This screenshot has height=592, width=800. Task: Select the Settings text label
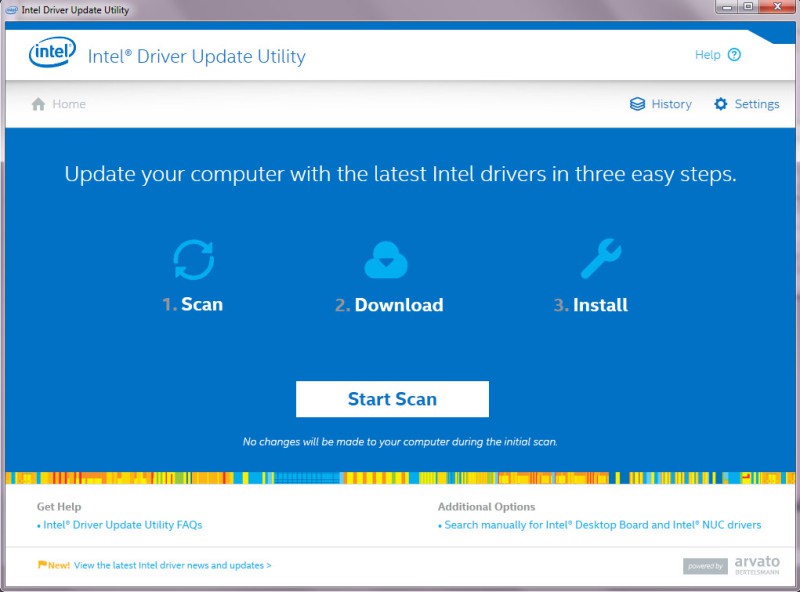coord(757,104)
